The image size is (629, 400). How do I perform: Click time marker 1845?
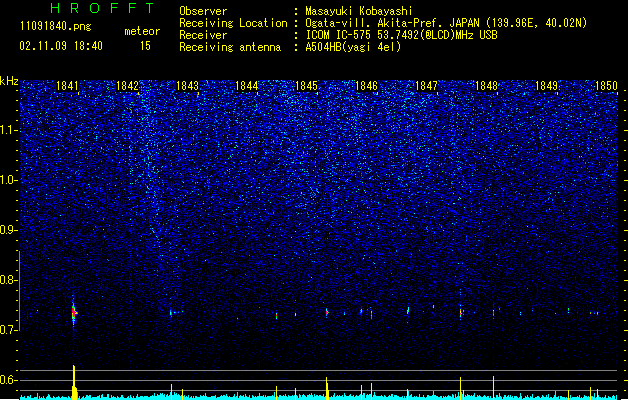point(306,86)
